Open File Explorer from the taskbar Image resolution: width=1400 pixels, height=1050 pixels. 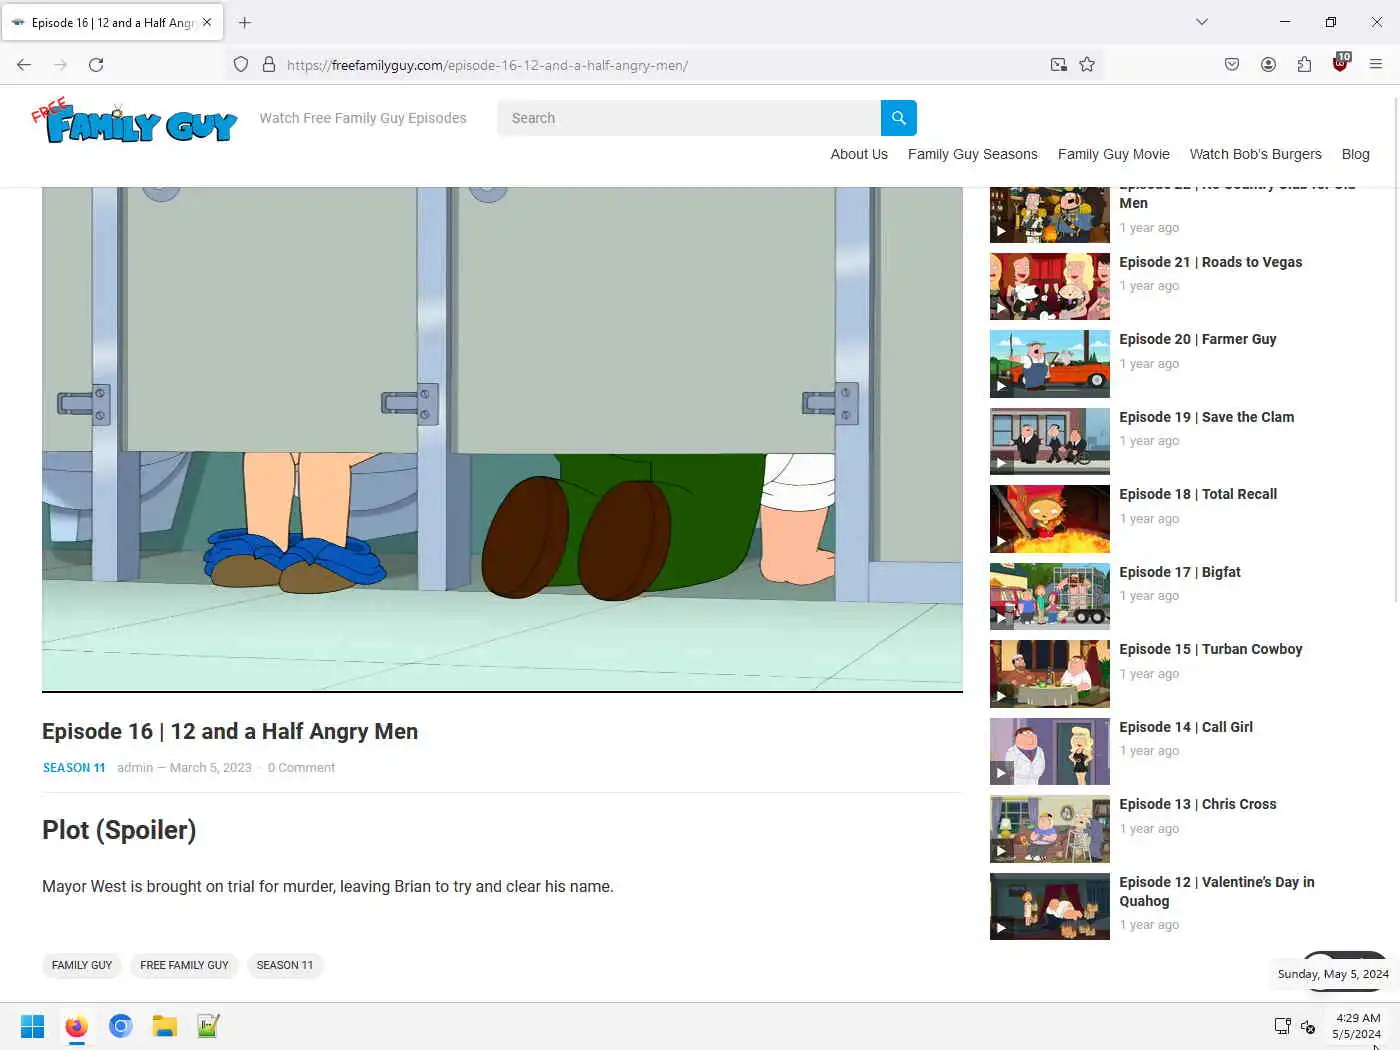[164, 1026]
